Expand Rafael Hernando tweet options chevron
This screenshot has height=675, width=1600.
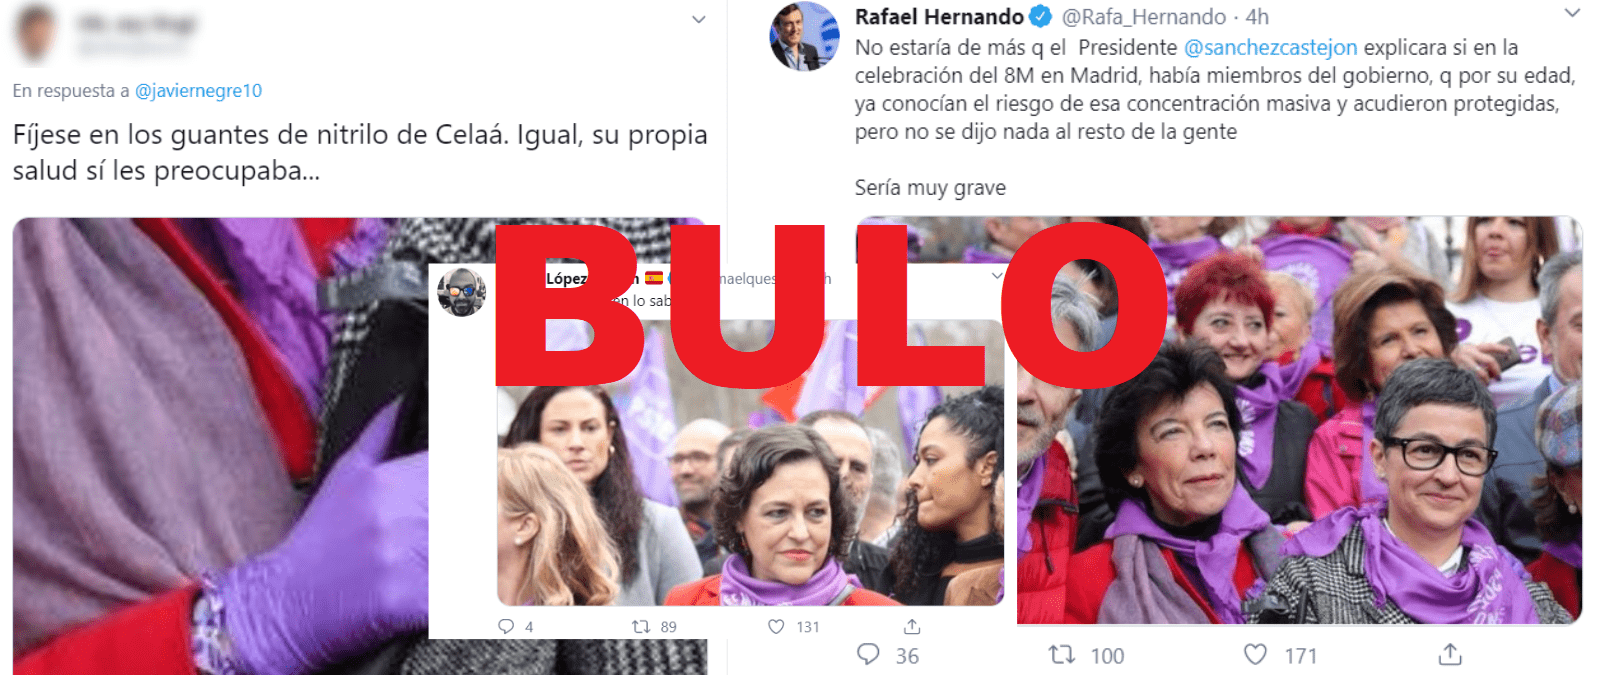click(x=1572, y=13)
